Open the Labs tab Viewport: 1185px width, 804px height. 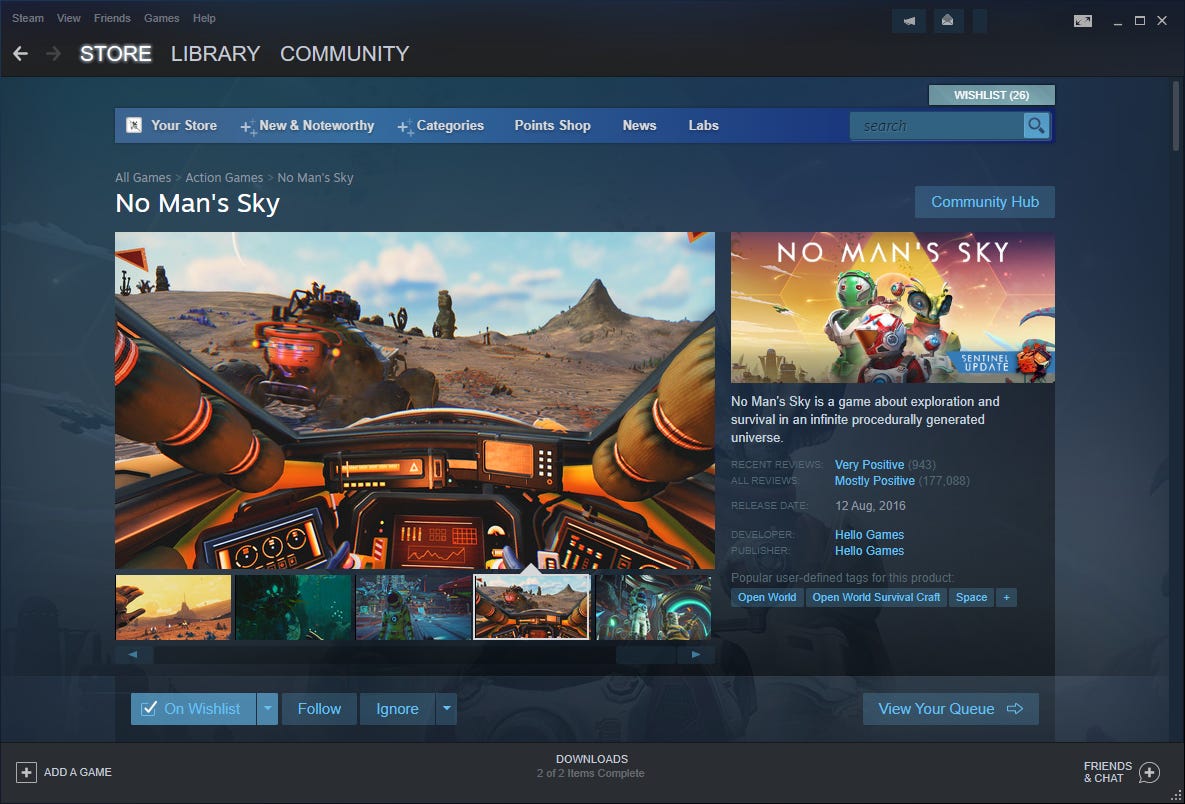(x=704, y=125)
